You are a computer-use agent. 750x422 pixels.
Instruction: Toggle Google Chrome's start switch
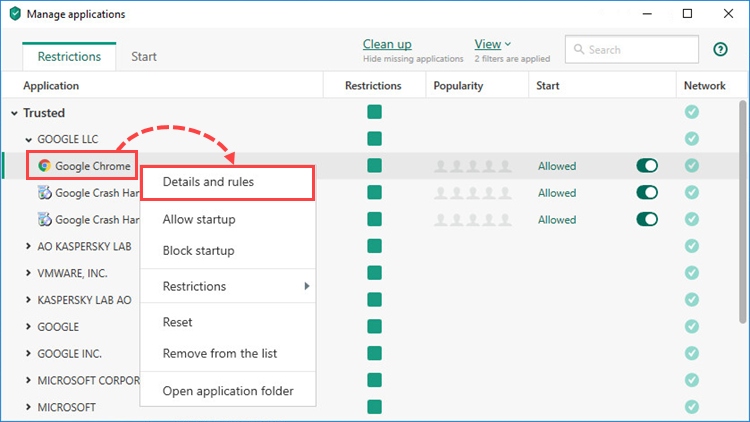[x=647, y=166]
